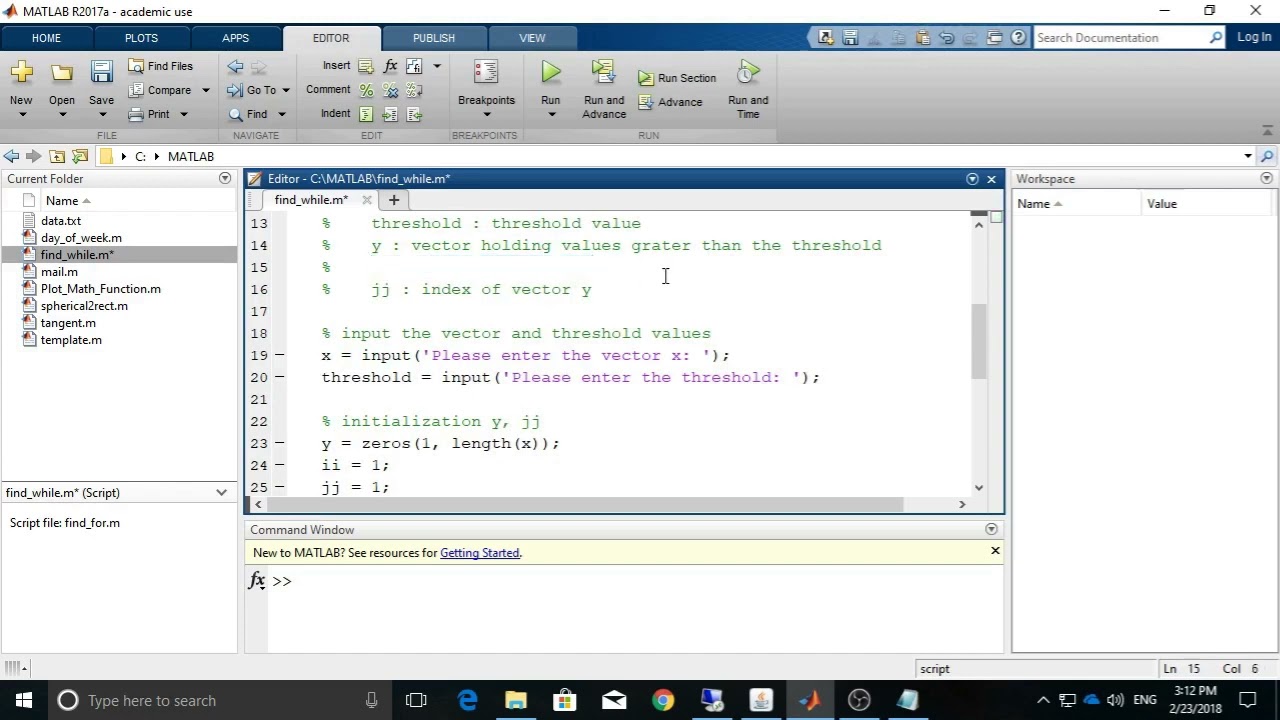Click the Open folder icon
This screenshot has width=1280, height=720.
[62, 72]
